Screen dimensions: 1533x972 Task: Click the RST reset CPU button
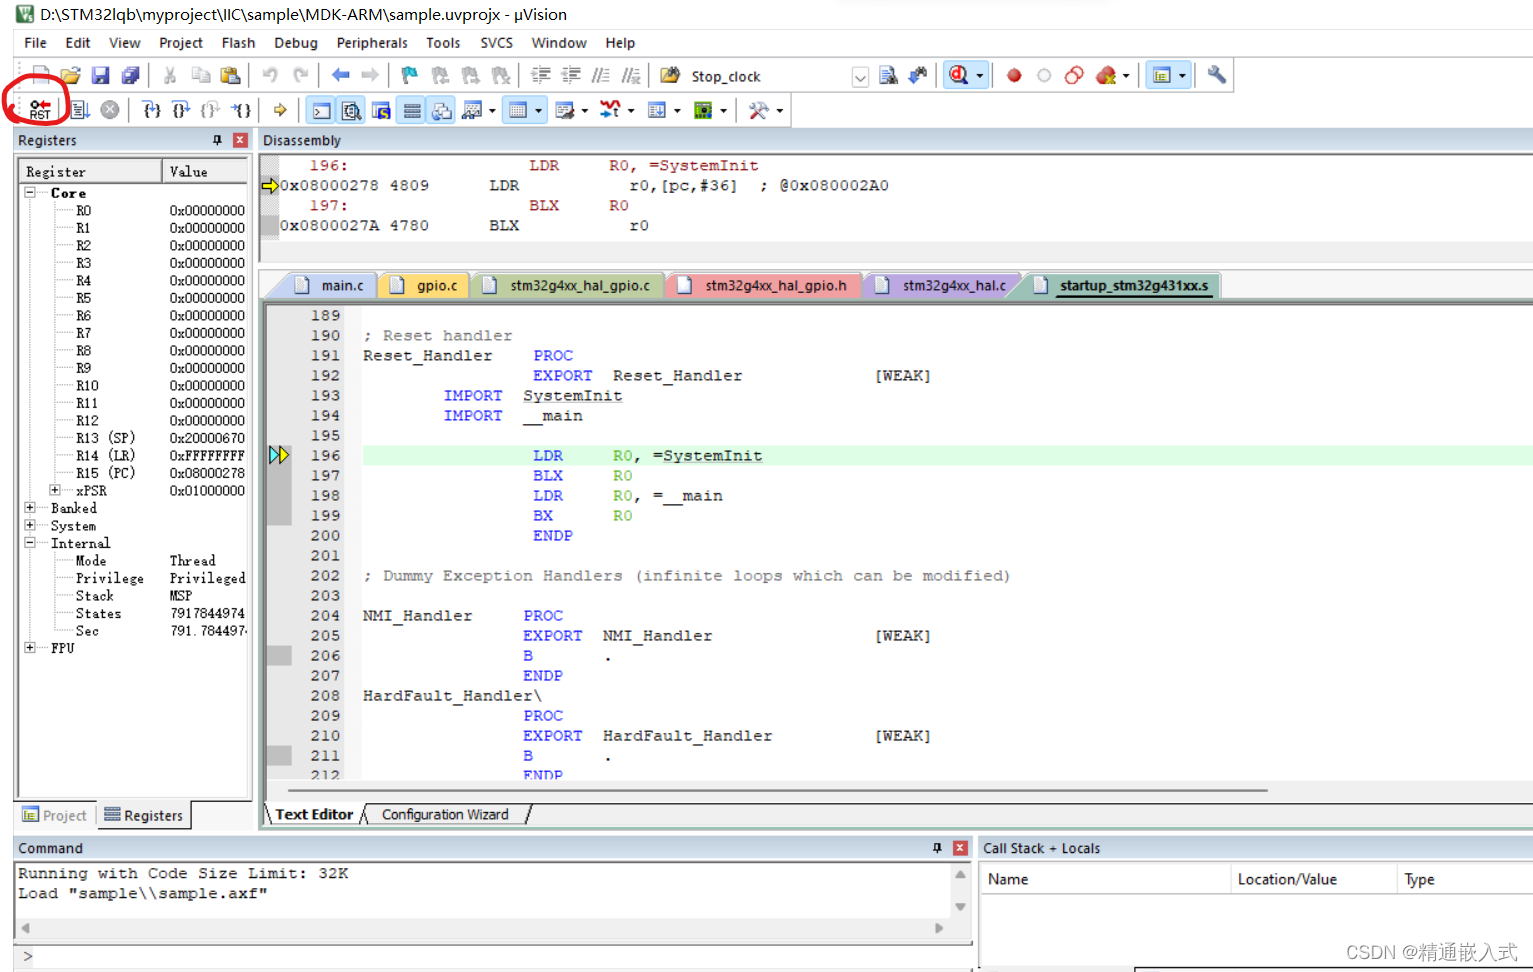(x=40, y=110)
